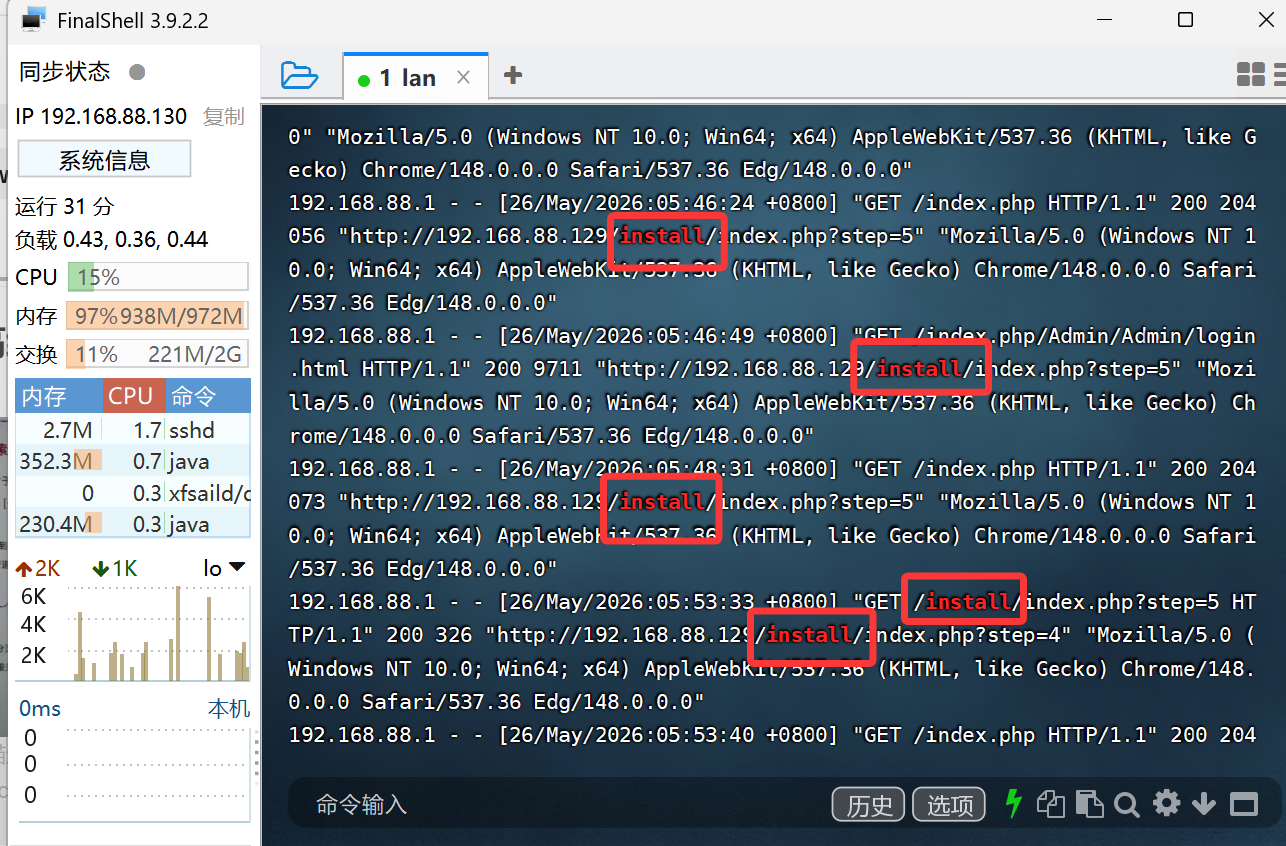Open the 'lo' network interface dropdown
1286x846 pixels.
pyautogui.click(x=224, y=568)
